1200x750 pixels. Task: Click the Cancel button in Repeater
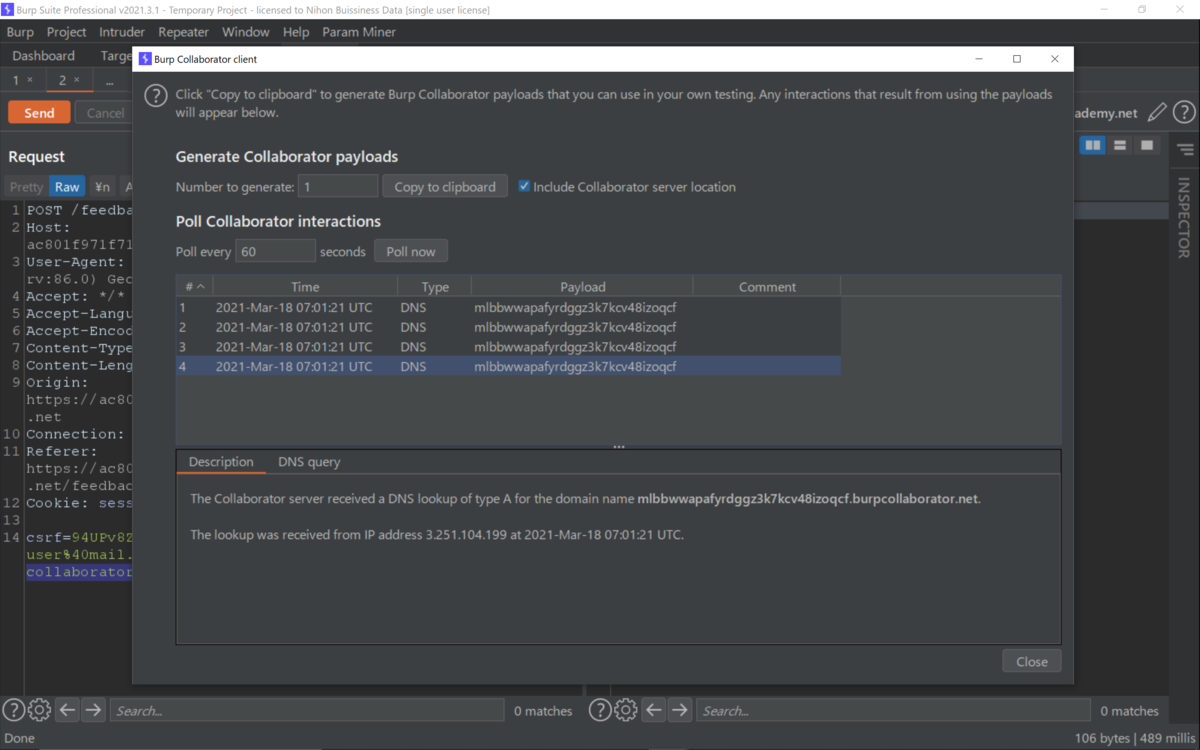point(105,113)
